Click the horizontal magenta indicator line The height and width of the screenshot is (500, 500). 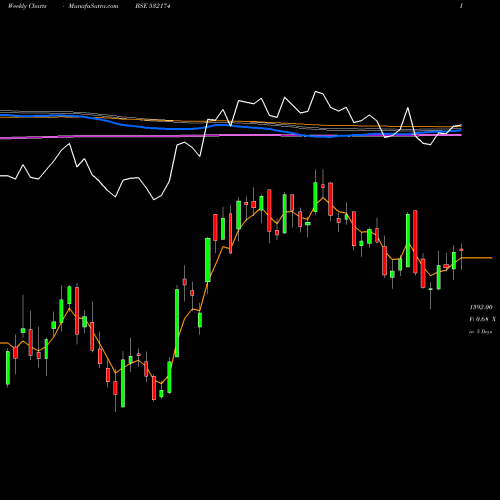coord(231,136)
